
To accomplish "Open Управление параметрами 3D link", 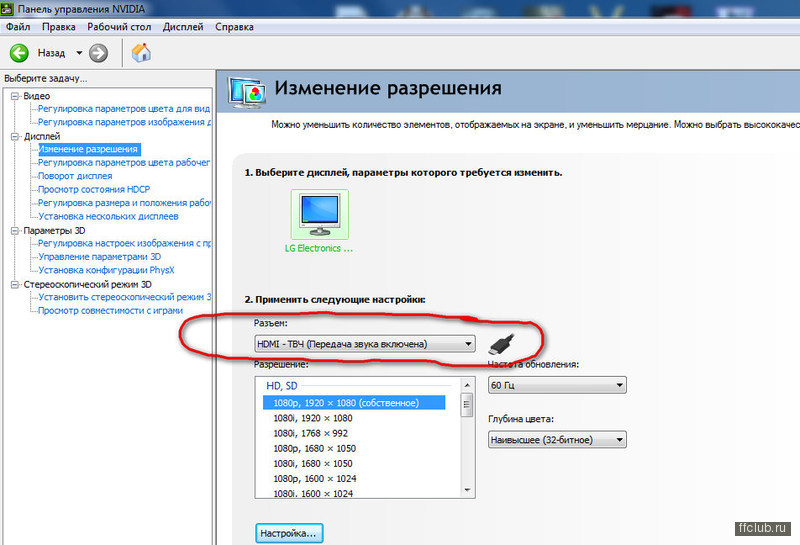I will coord(99,257).
